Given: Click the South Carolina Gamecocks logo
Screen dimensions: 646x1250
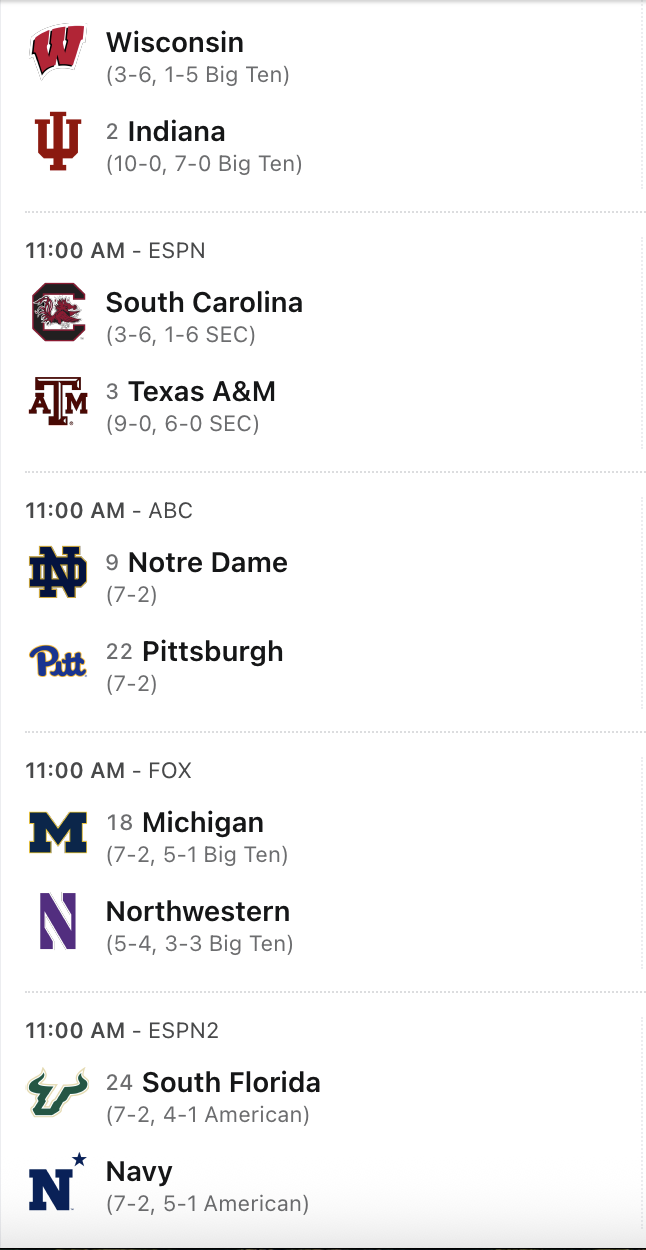Looking at the screenshot, I should pyautogui.click(x=58, y=312).
